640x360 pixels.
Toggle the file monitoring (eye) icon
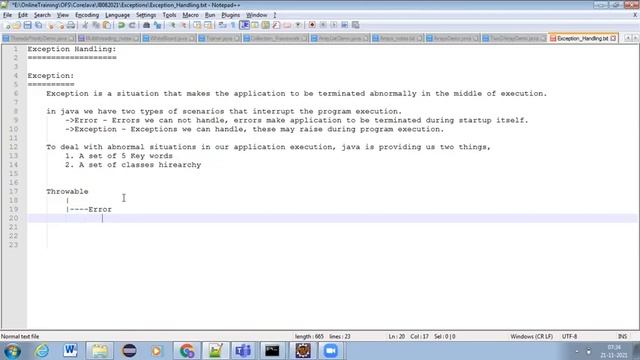click(x=298, y=25)
